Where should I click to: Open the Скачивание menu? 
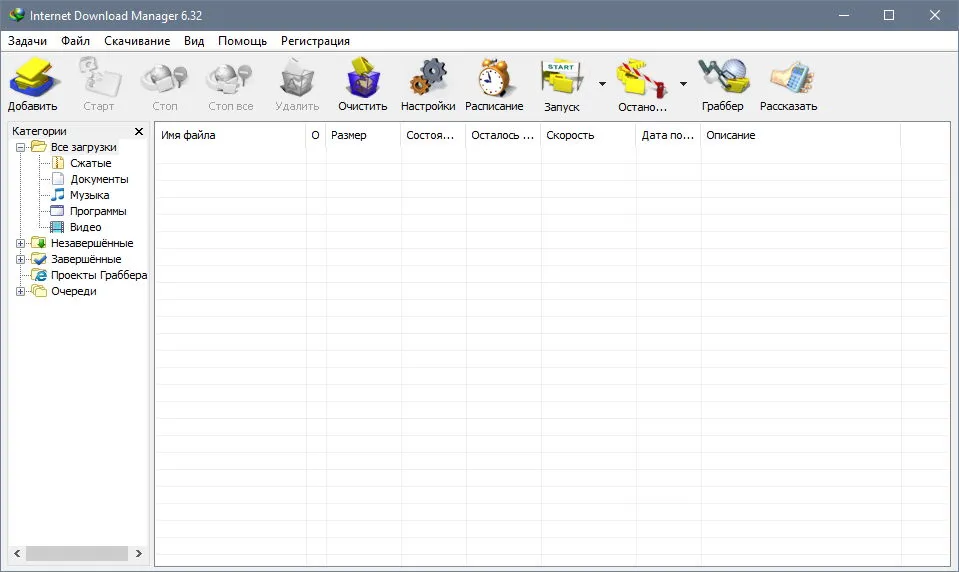pyautogui.click(x=137, y=41)
